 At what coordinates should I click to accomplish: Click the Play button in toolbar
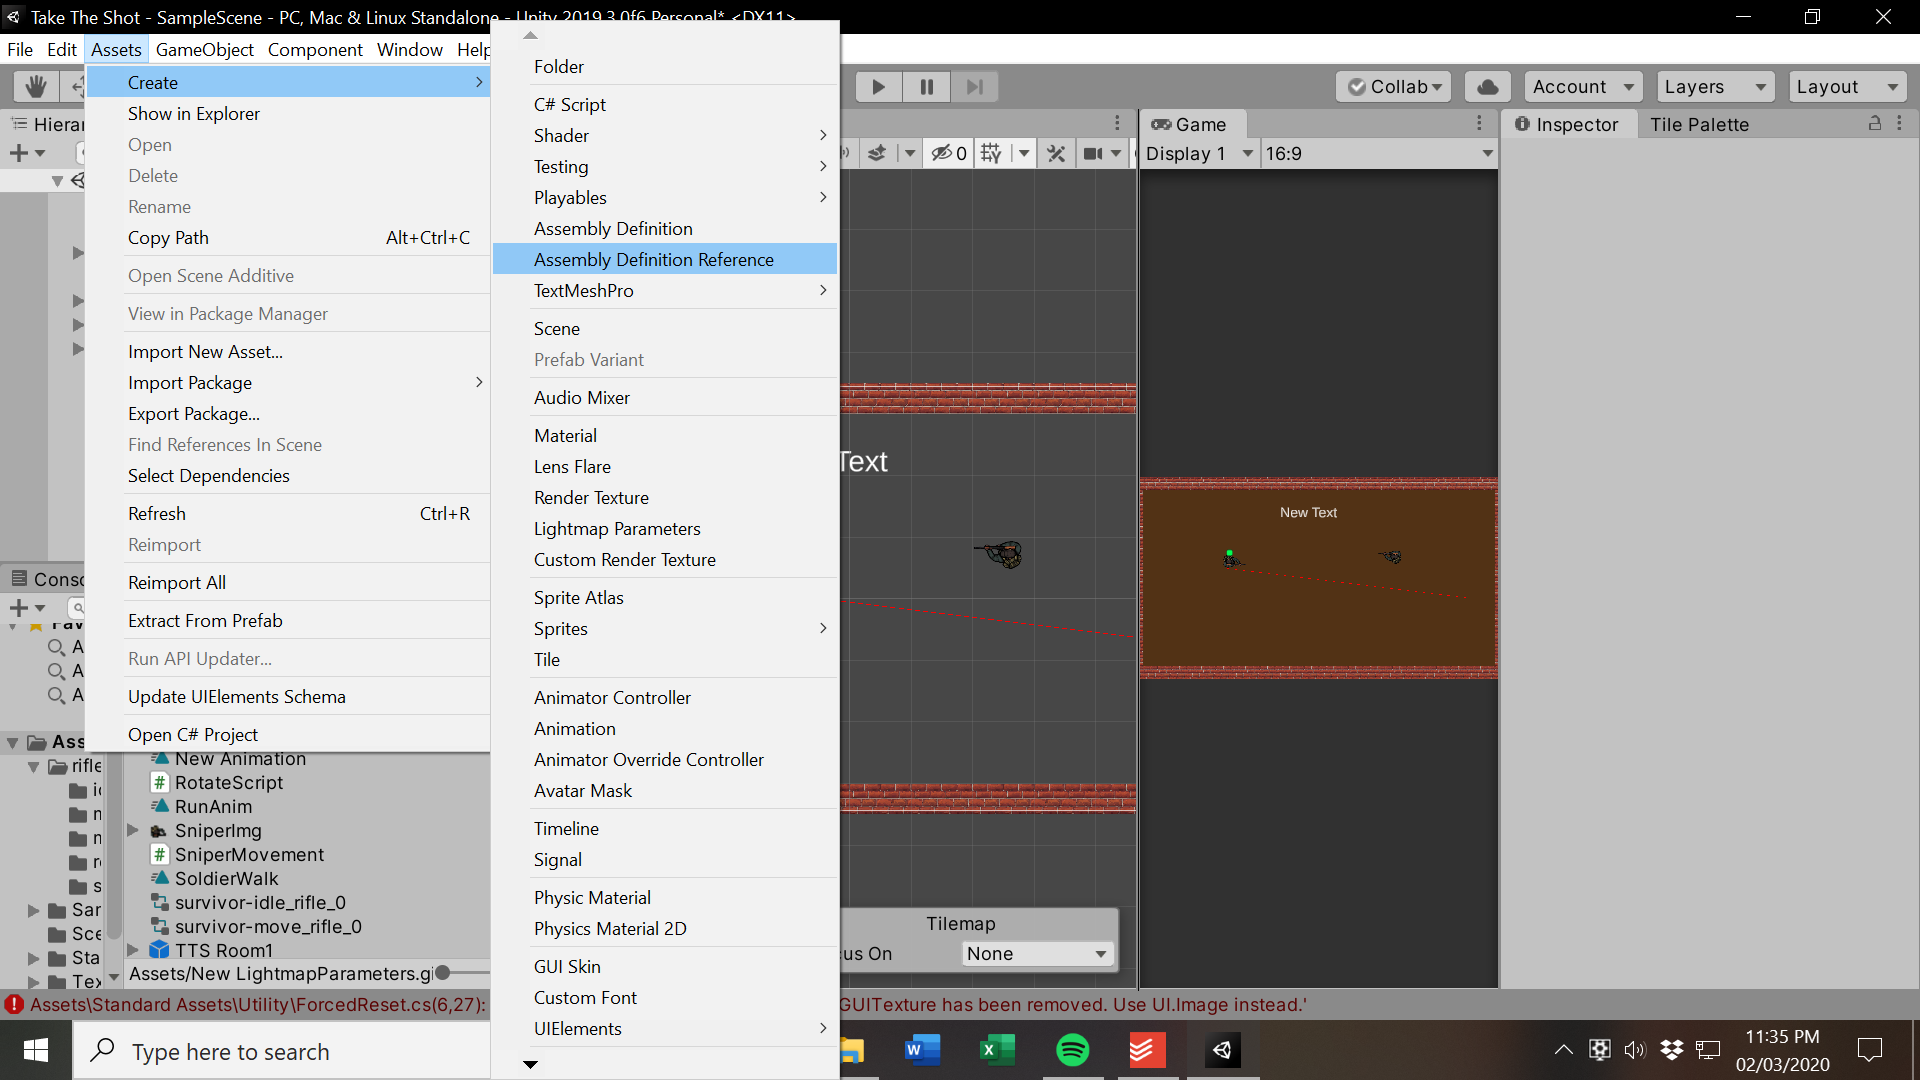pos(877,86)
